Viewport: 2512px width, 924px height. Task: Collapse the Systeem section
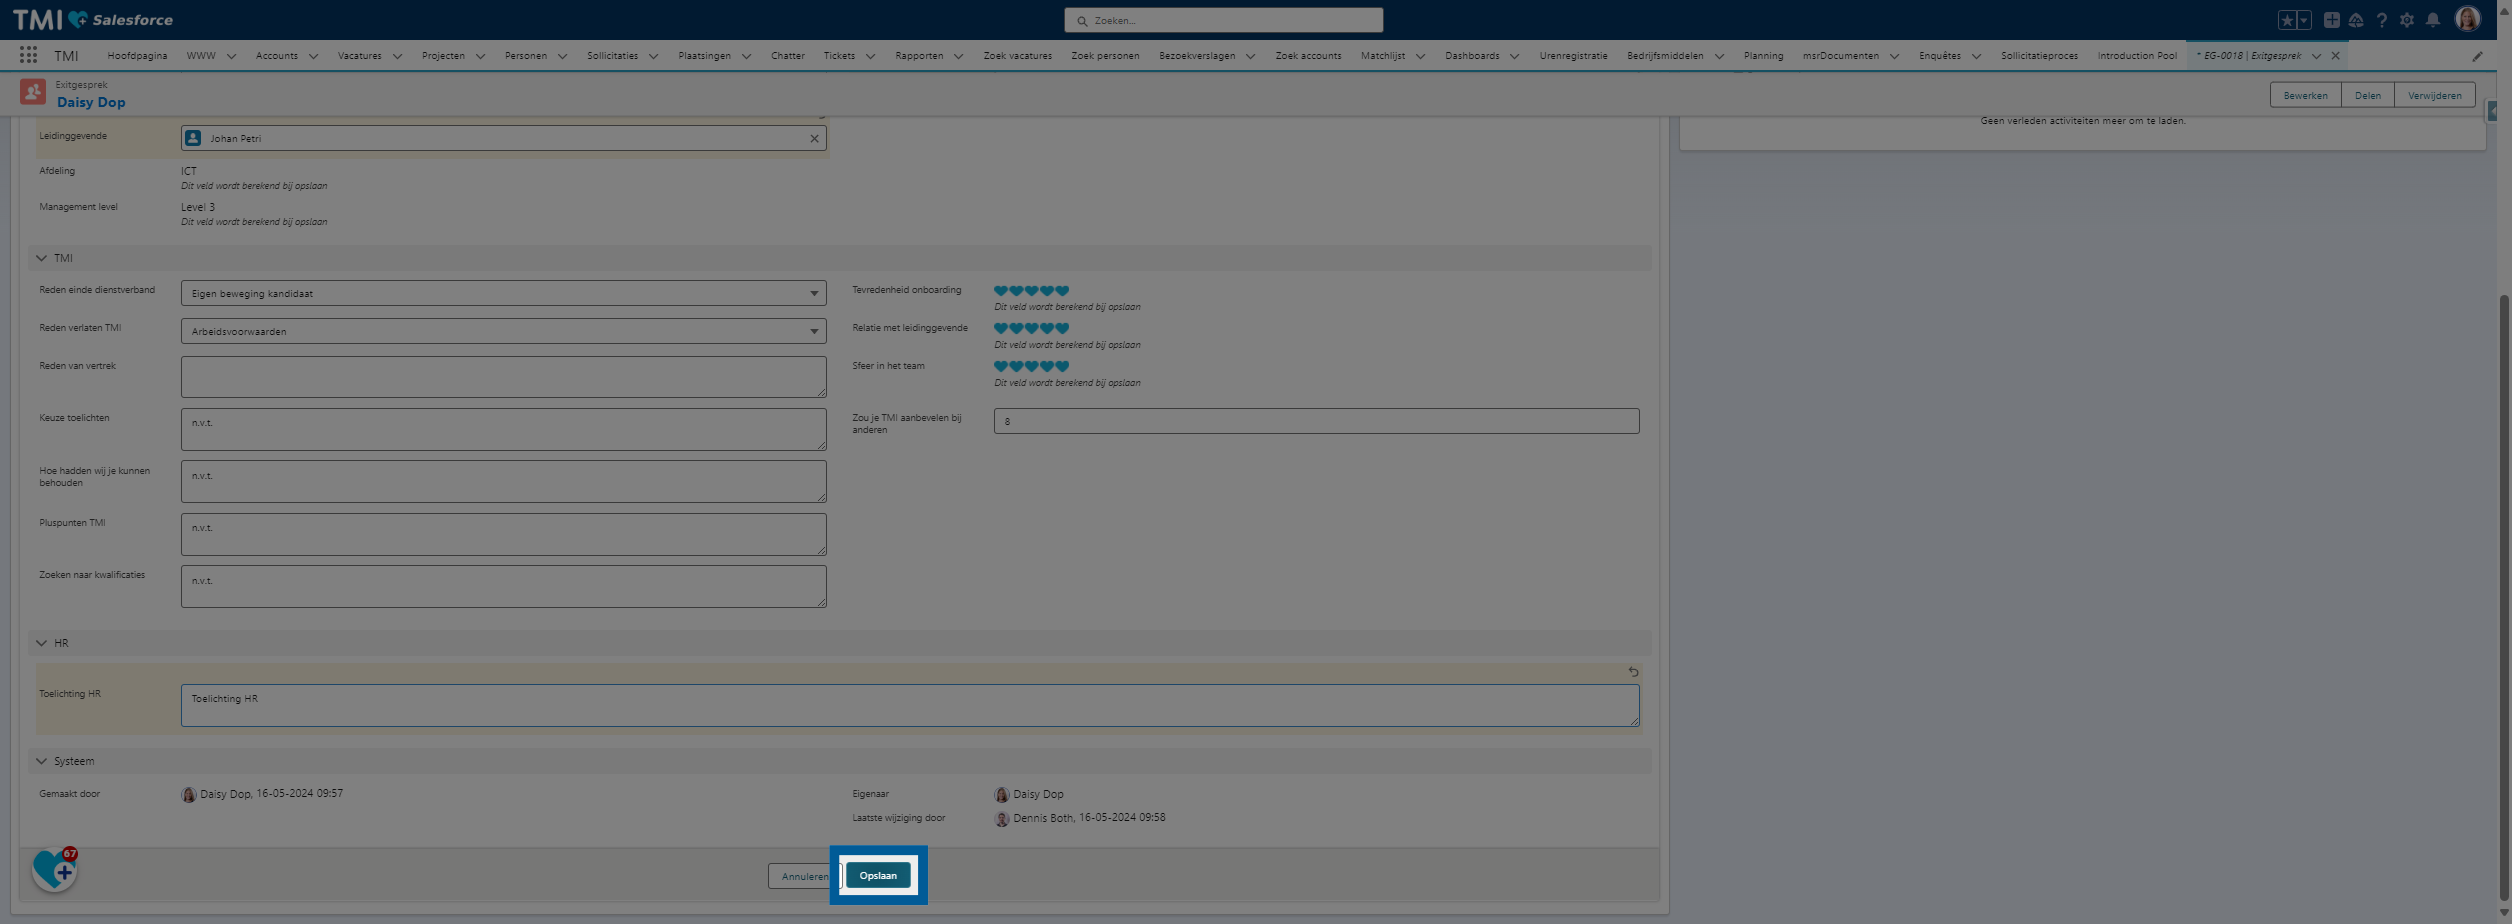[x=41, y=761]
